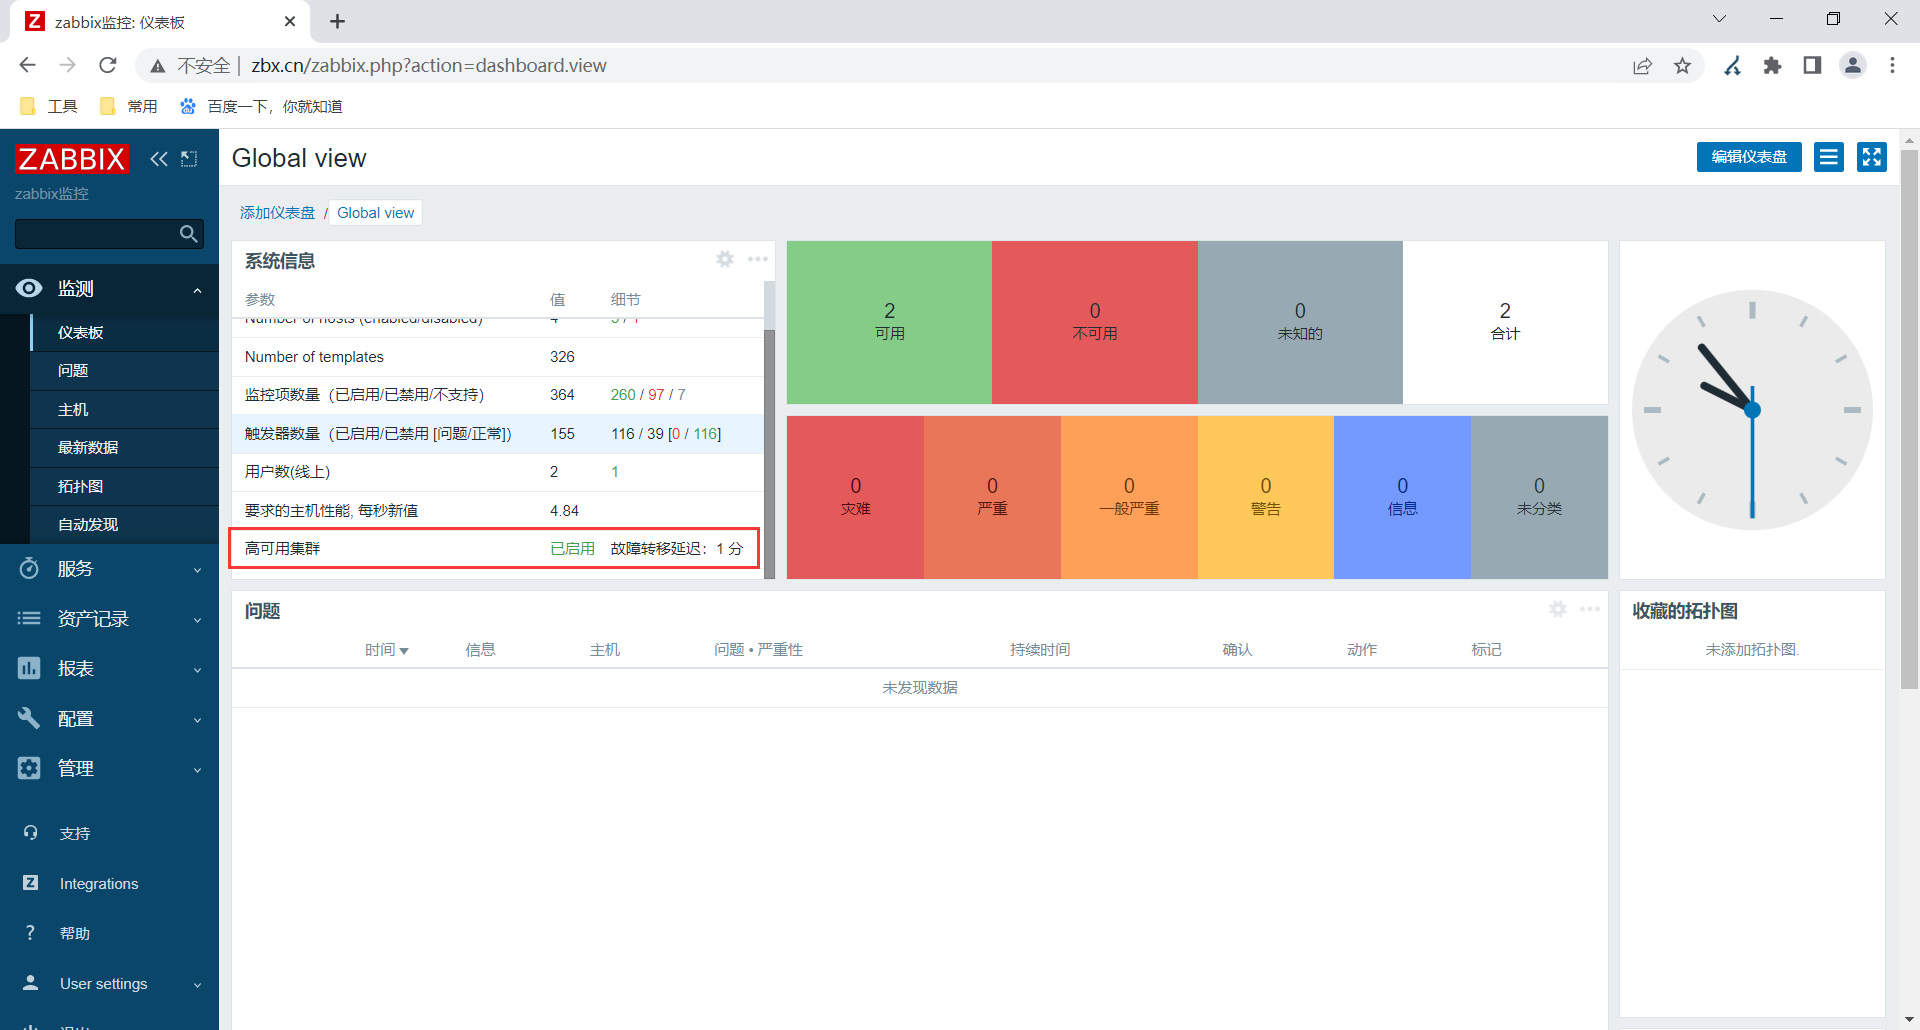Select the Global view breadcrumb link

(x=375, y=213)
